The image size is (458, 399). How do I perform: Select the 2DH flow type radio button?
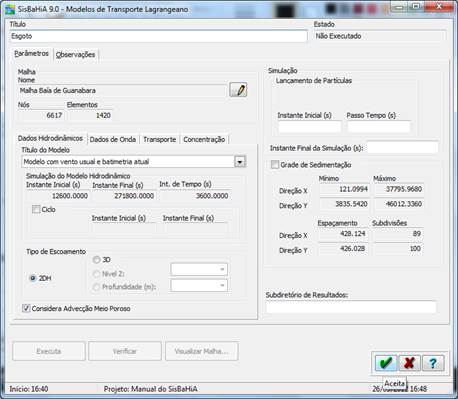(x=33, y=278)
